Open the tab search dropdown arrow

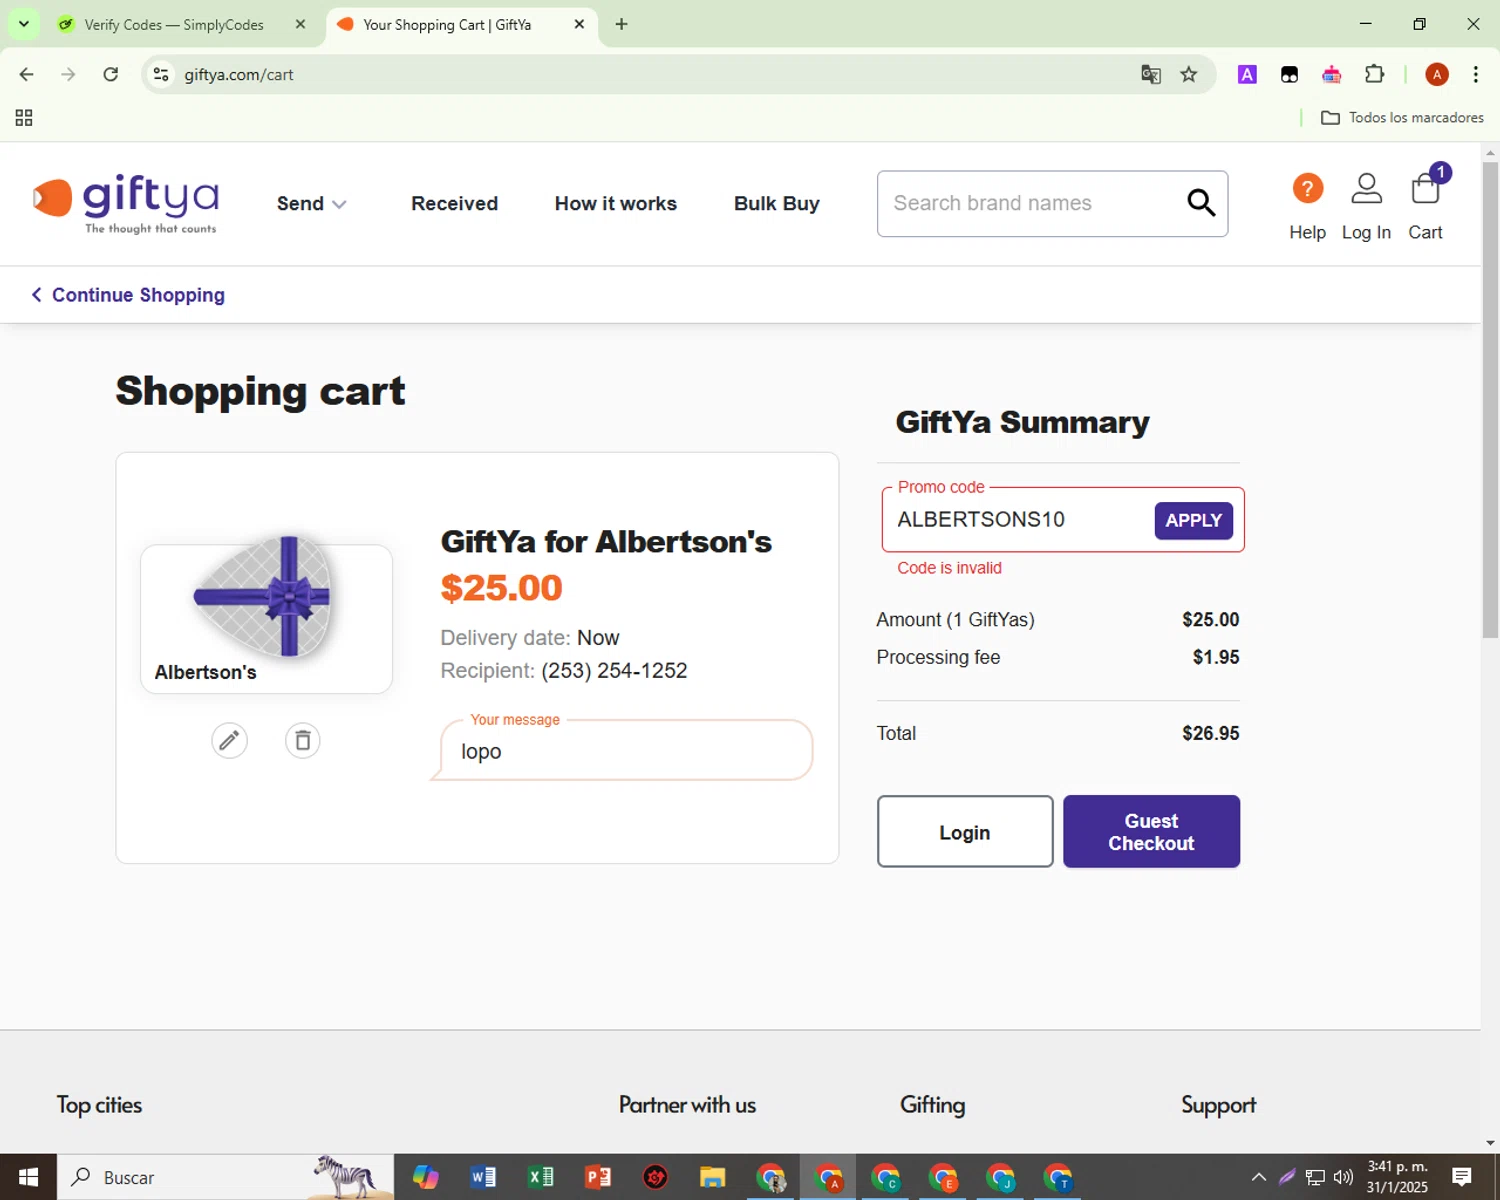pos(24,24)
